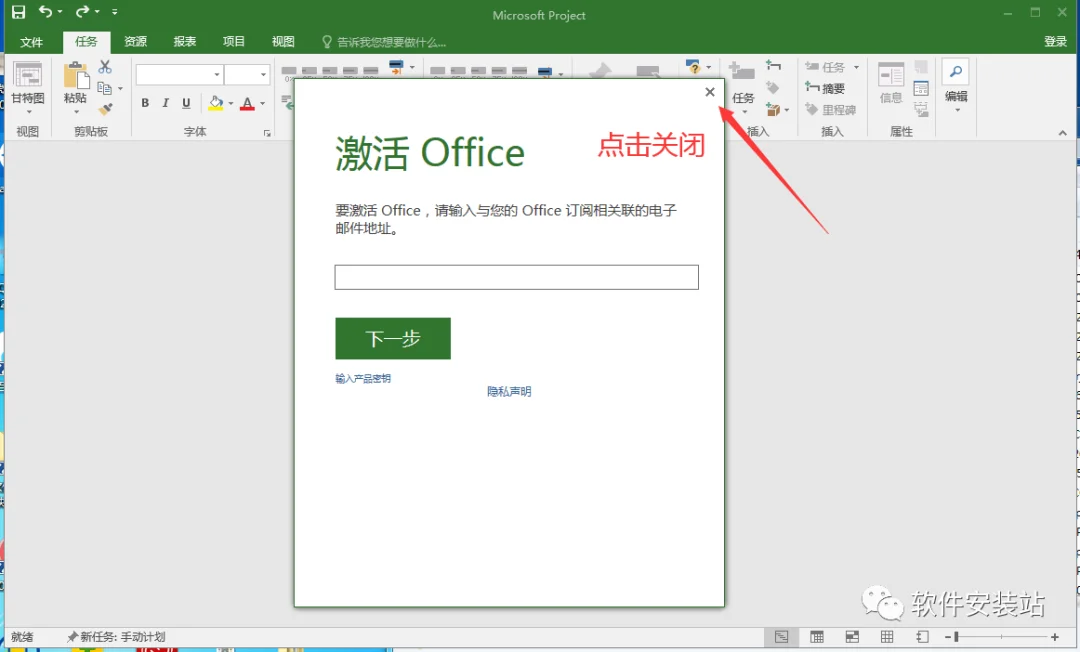Open the font size dropdown
Screen dimensions: 1080x652
[263, 74]
